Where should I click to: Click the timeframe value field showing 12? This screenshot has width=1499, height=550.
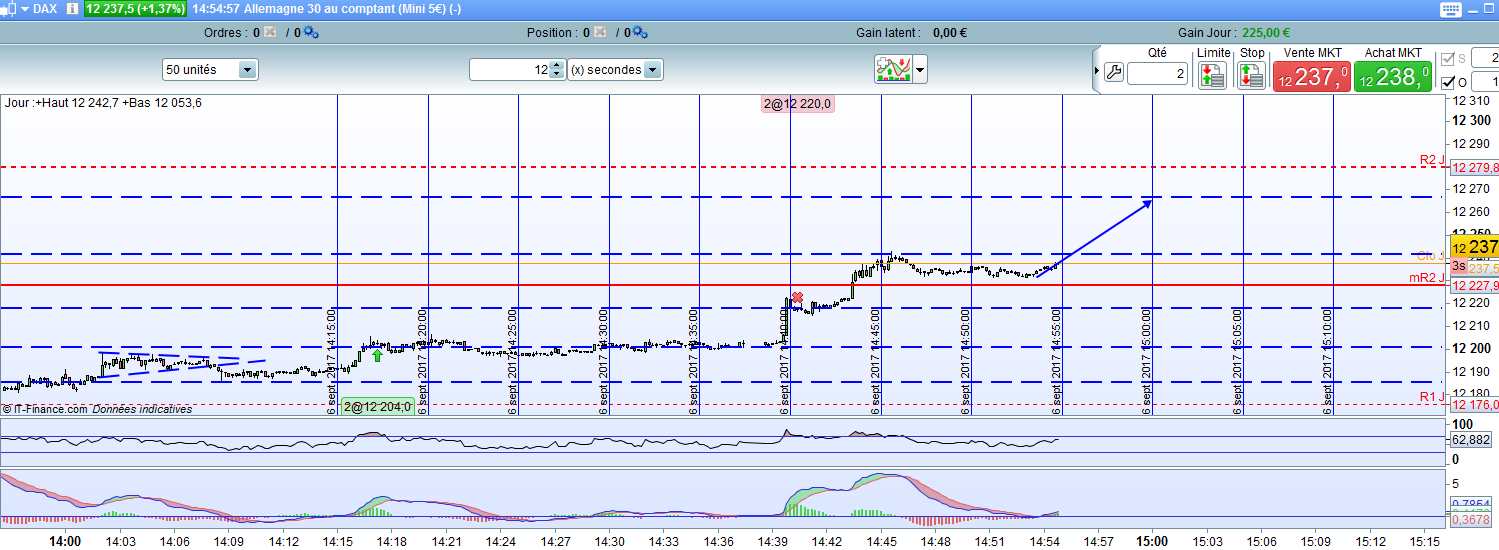(509, 70)
